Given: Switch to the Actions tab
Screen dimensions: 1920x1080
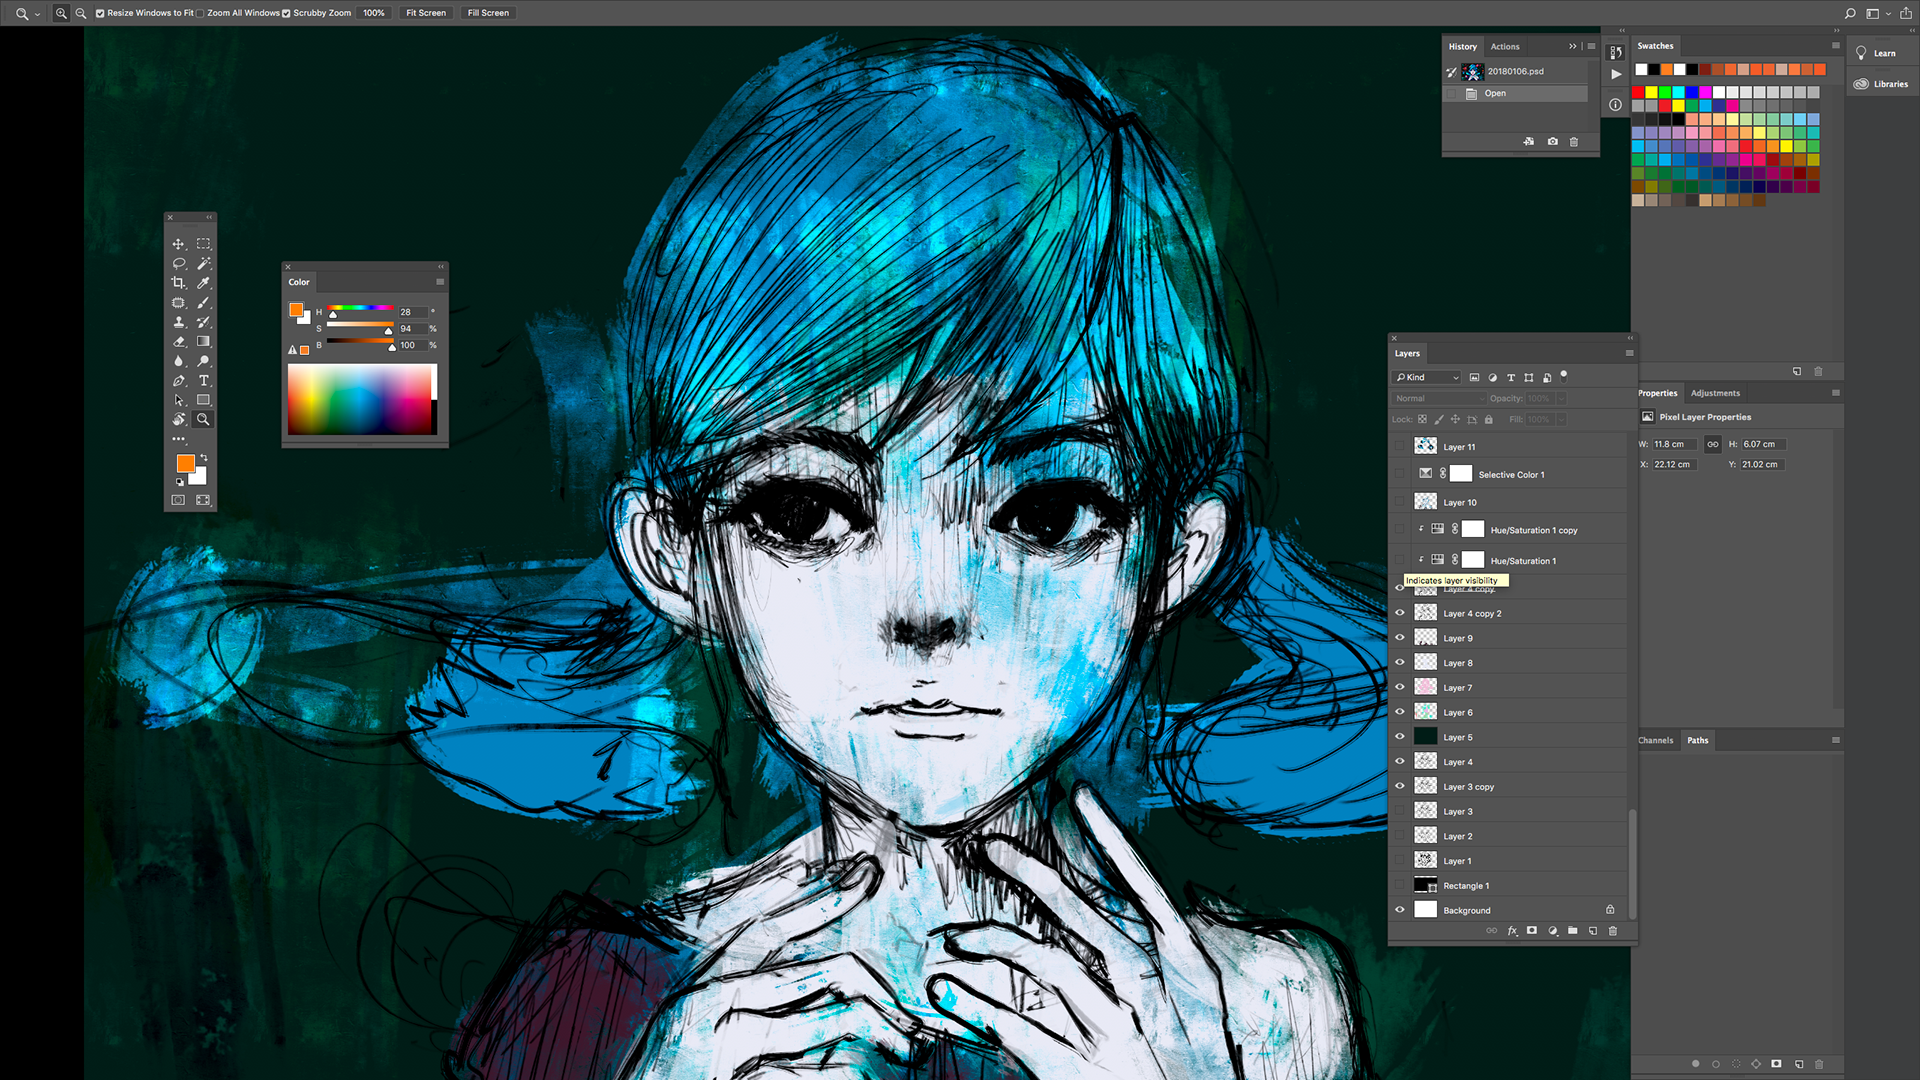Looking at the screenshot, I should [1504, 47].
